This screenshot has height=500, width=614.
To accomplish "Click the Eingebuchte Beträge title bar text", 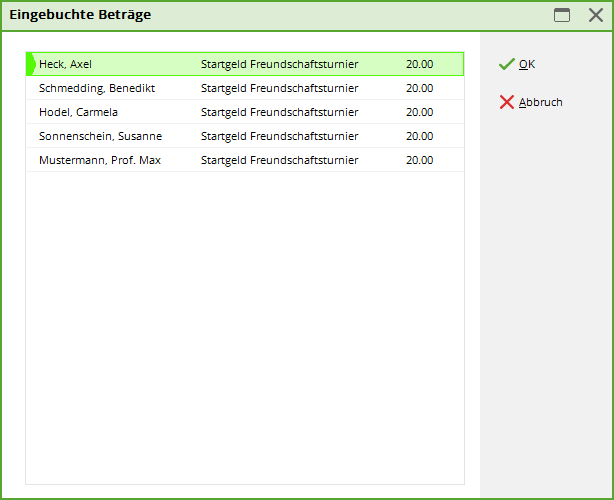I will click(80, 15).
